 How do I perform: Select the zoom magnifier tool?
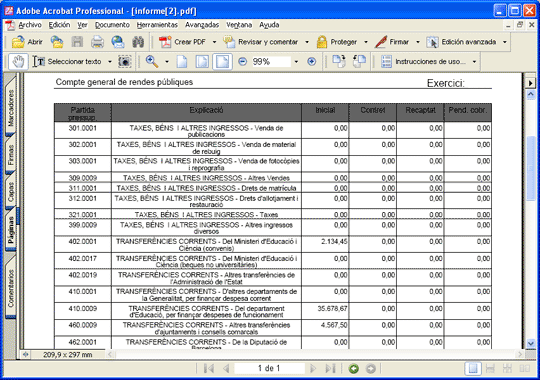[152, 62]
